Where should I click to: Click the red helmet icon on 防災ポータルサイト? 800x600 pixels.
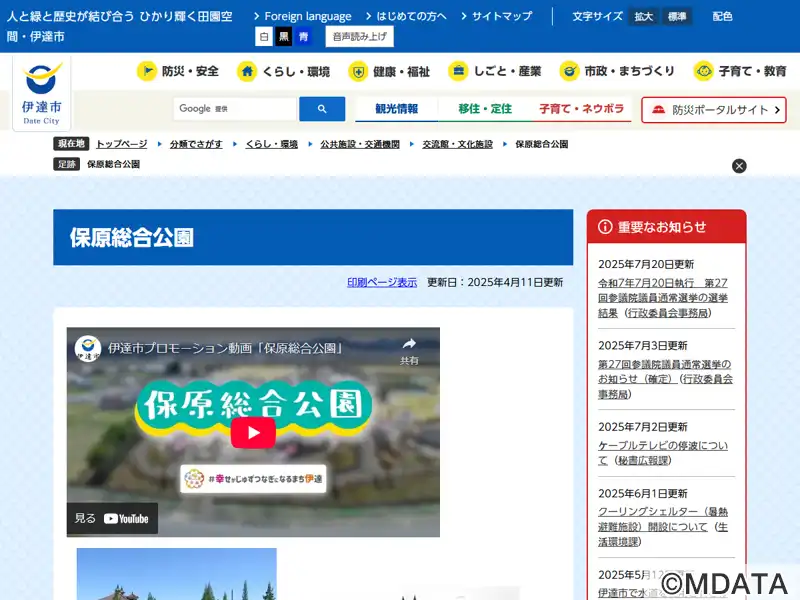tap(658, 110)
